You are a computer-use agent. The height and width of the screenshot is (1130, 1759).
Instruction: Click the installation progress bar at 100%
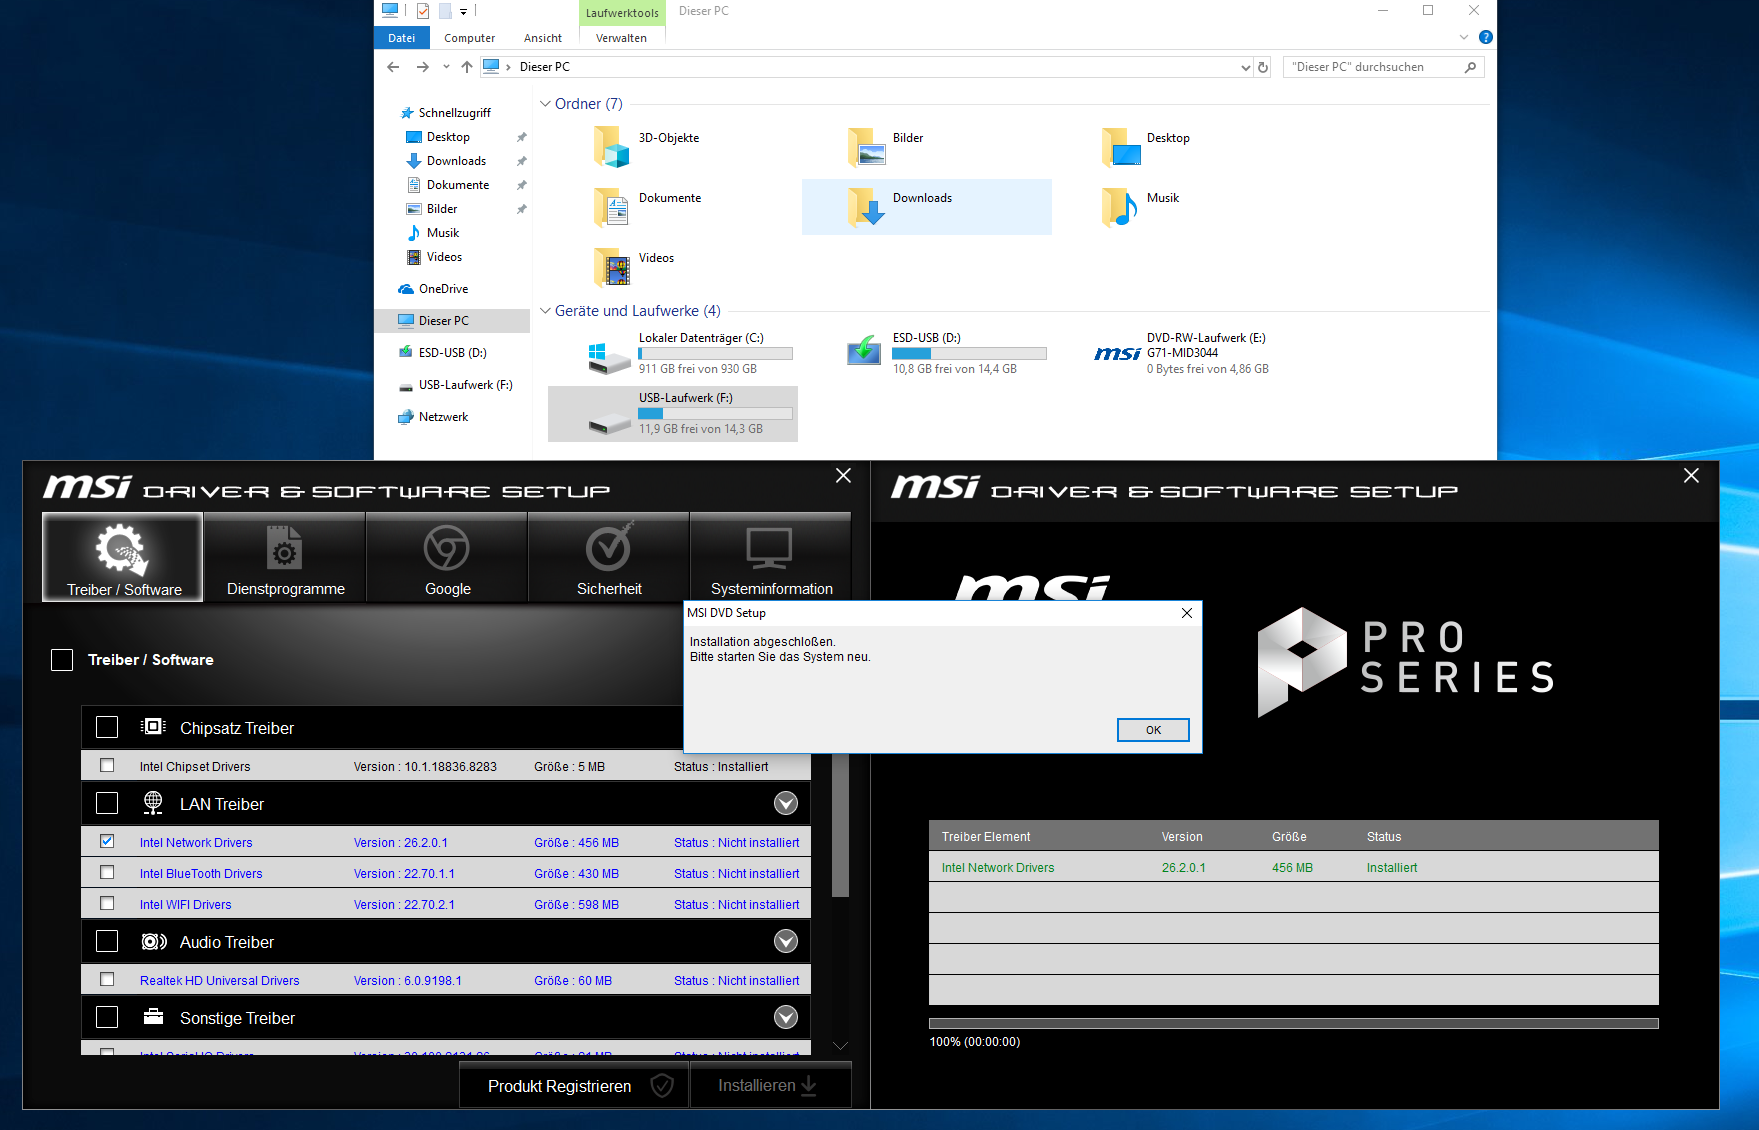point(1293,1023)
